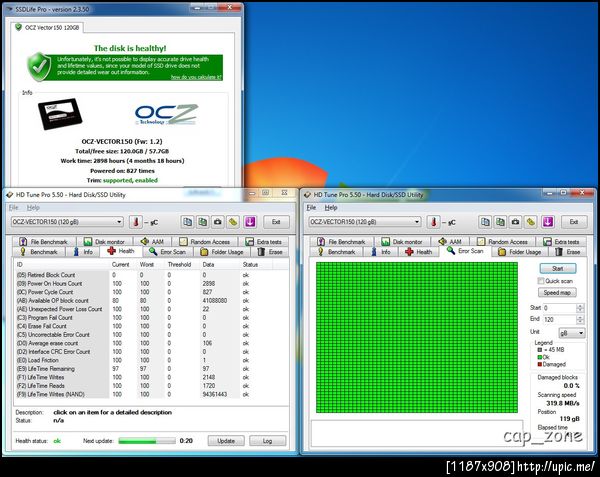Enable Quick scan checkbox
The height and width of the screenshot is (477, 600).
(541, 281)
